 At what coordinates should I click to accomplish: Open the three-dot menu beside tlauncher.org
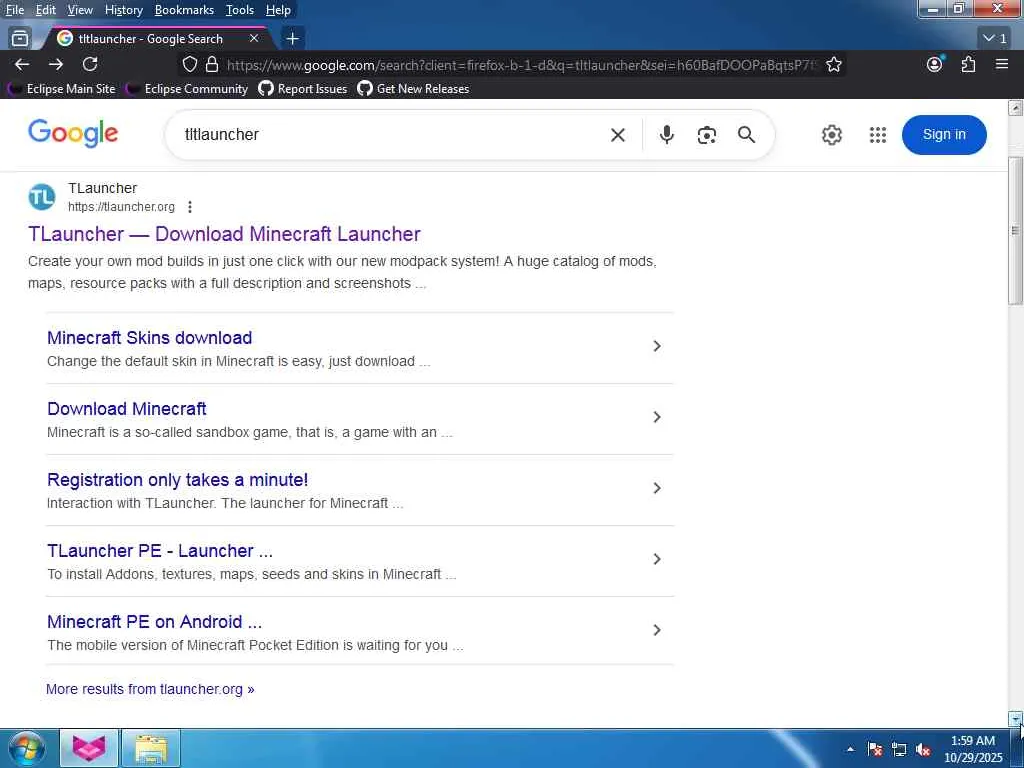(x=189, y=207)
